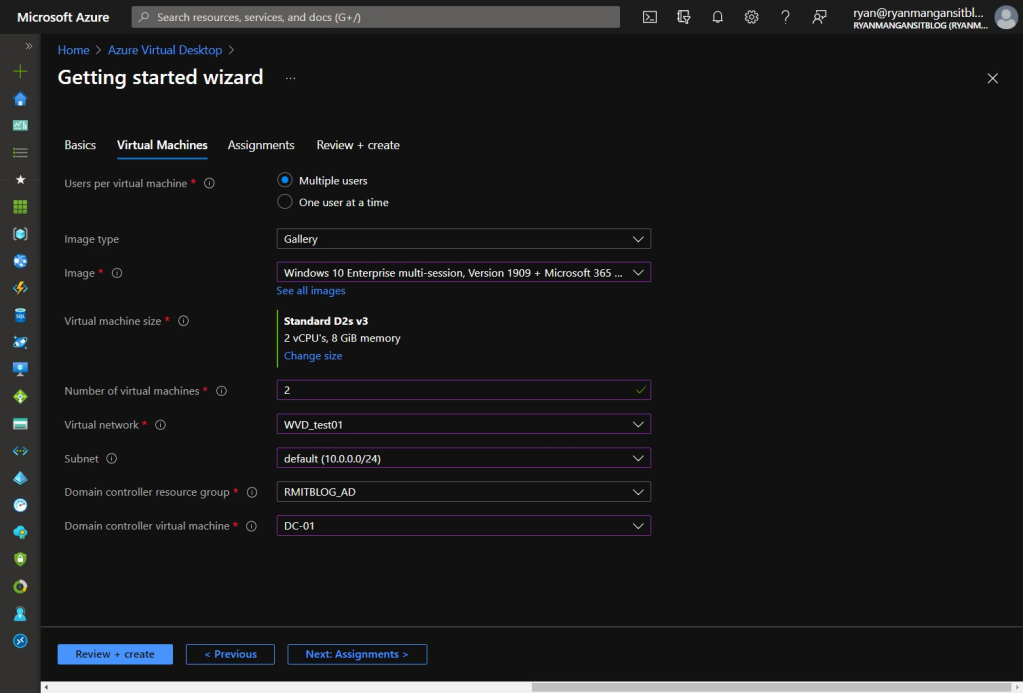Show info tooltip for Virtual network
The width and height of the screenshot is (1023, 693).
pos(160,425)
